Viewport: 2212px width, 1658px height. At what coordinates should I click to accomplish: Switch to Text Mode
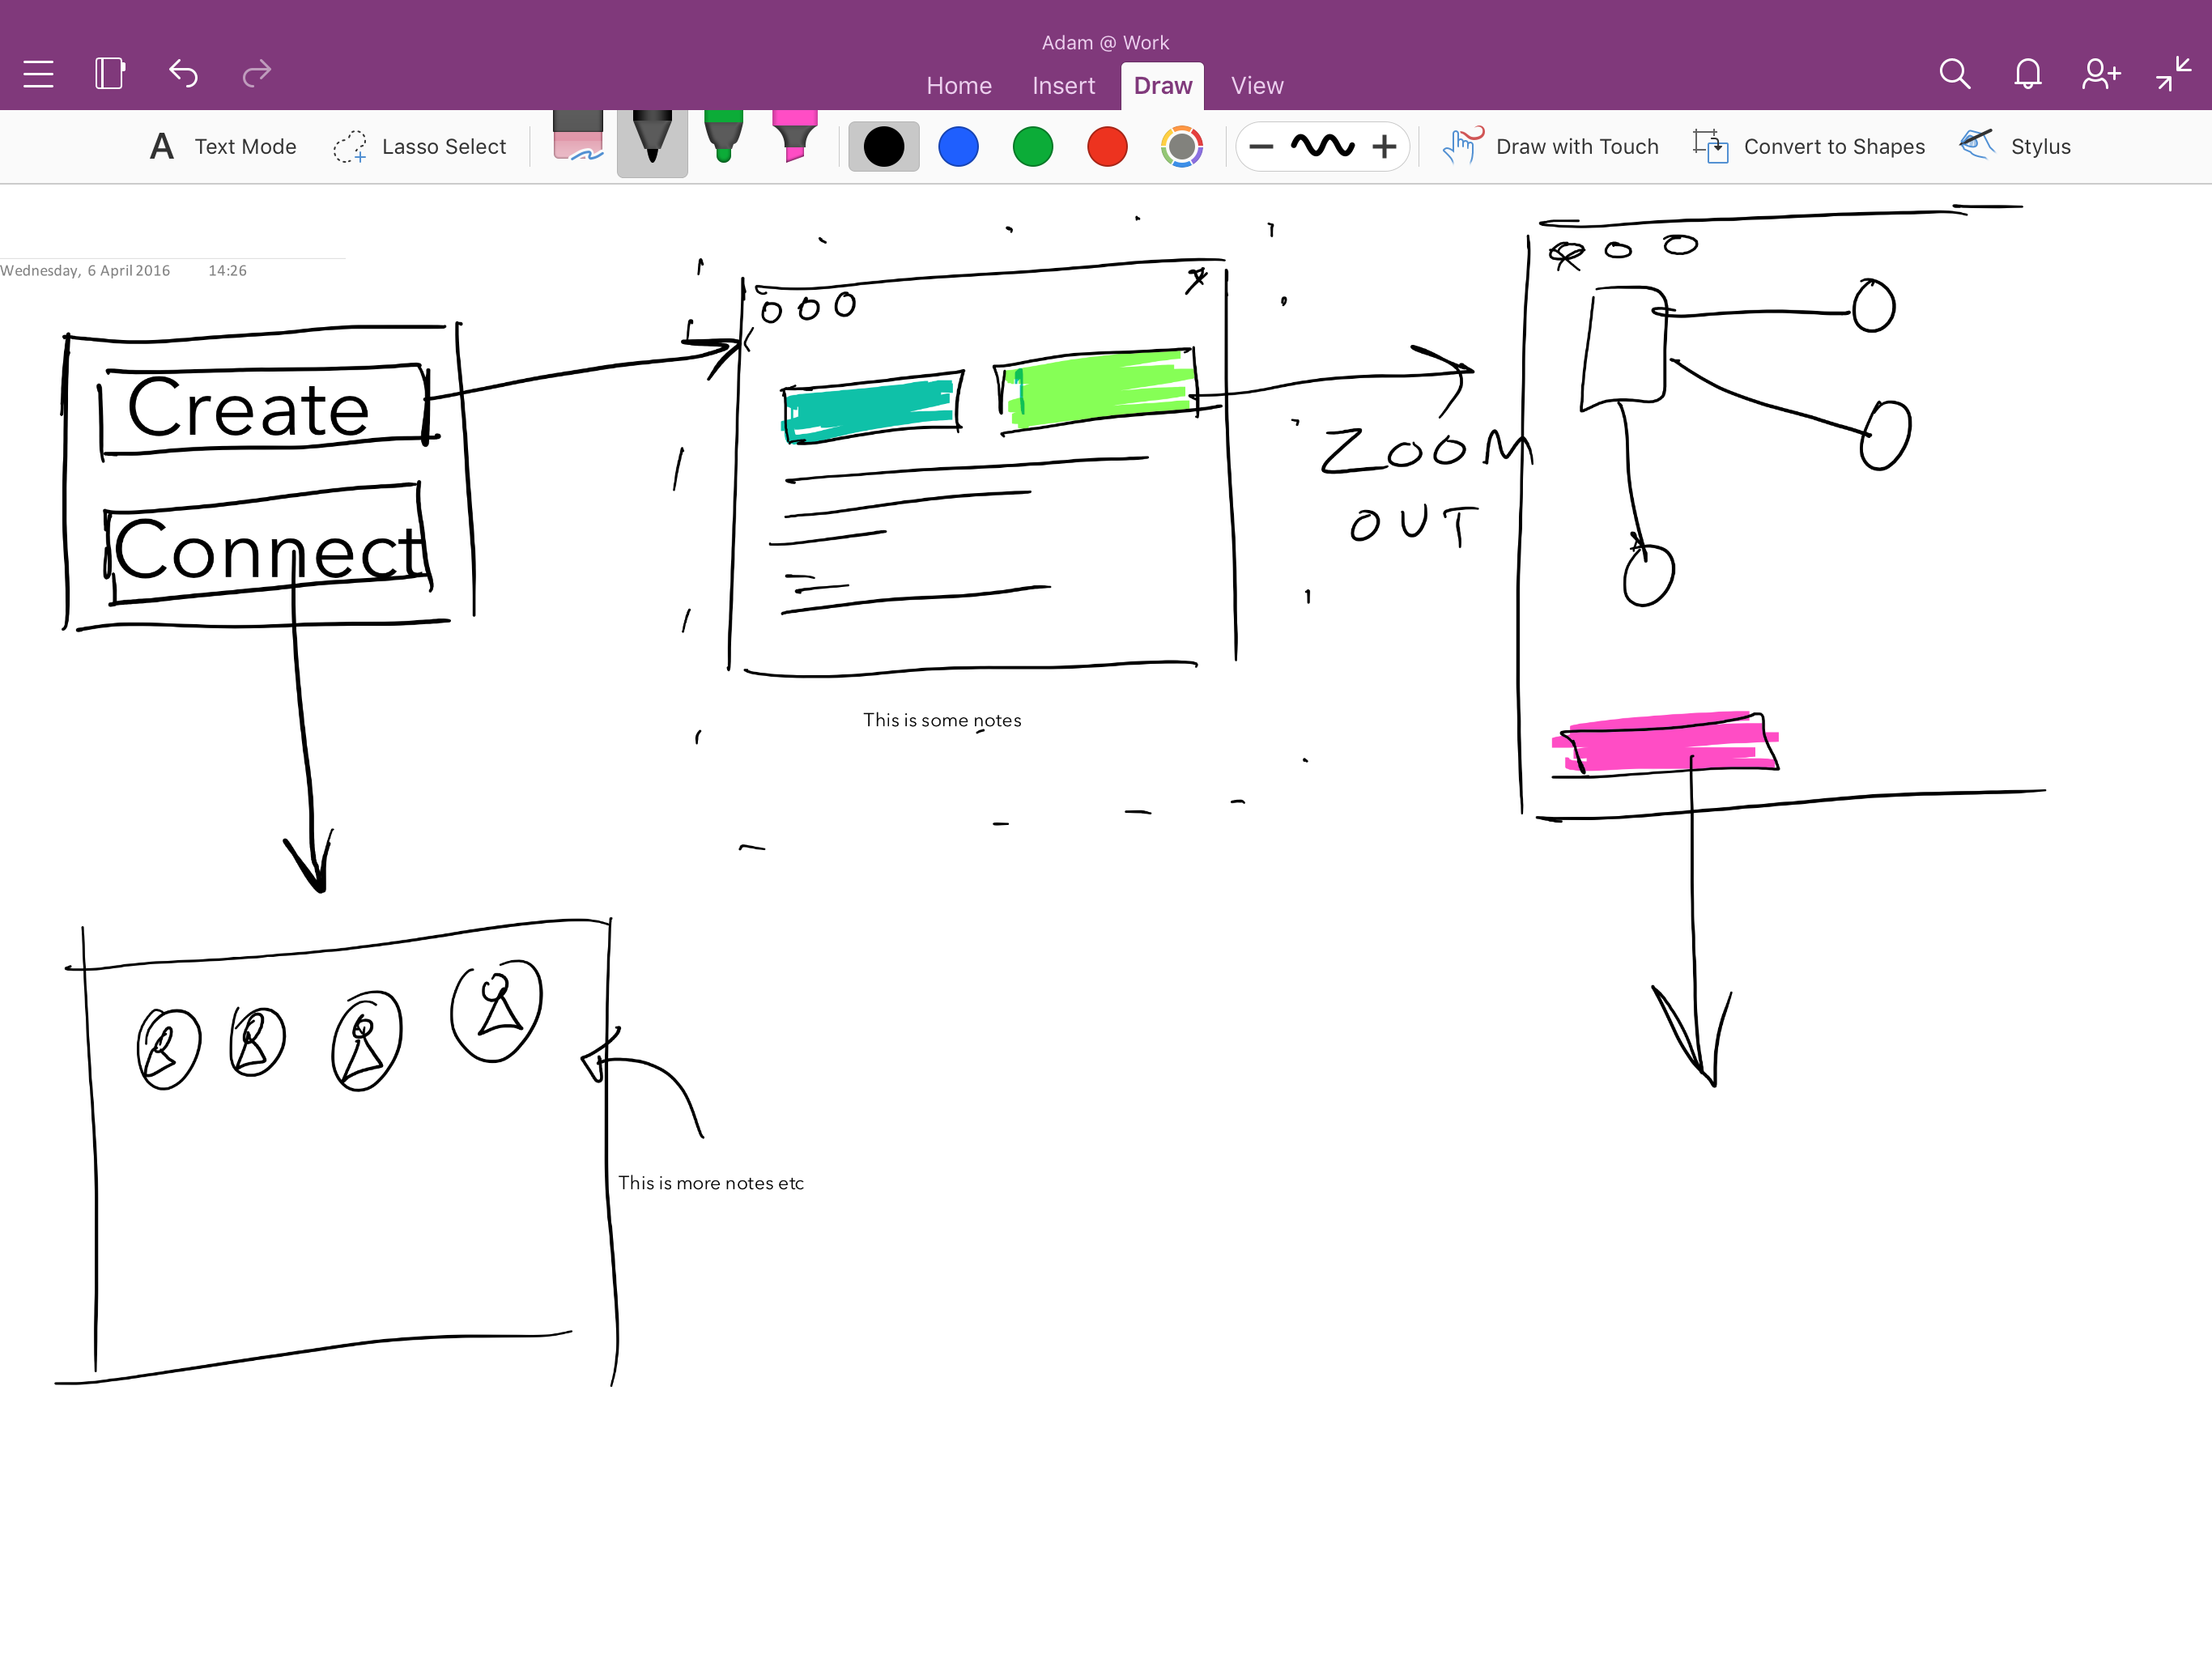223,147
